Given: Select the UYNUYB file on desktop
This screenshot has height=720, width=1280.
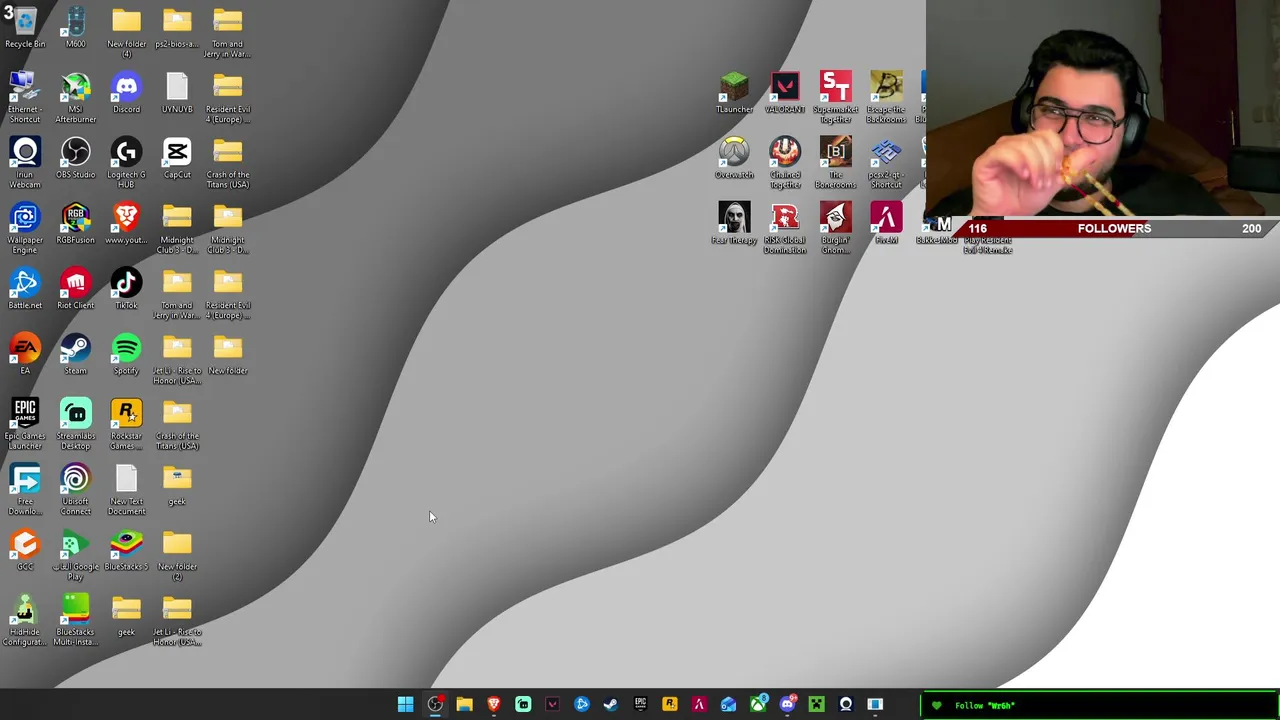Looking at the screenshot, I should (x=177, y=92).
